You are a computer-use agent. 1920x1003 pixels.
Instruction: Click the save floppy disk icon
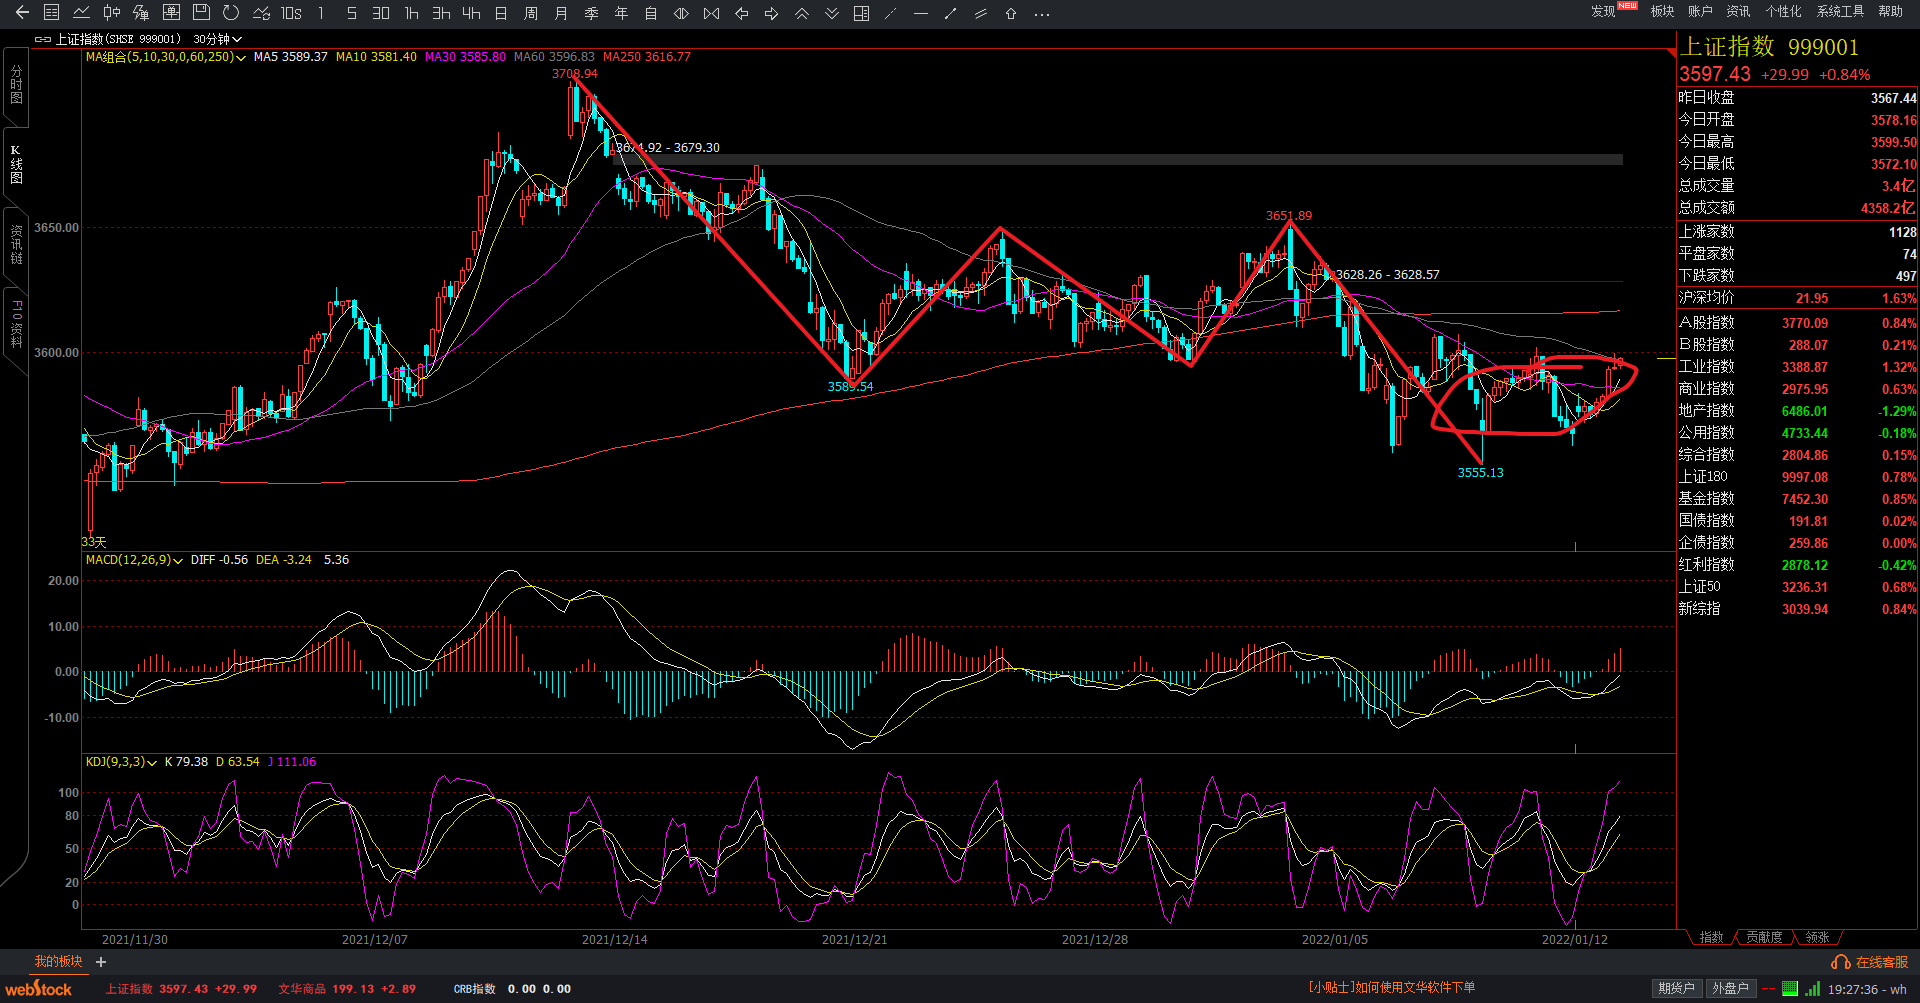(201, 13)
